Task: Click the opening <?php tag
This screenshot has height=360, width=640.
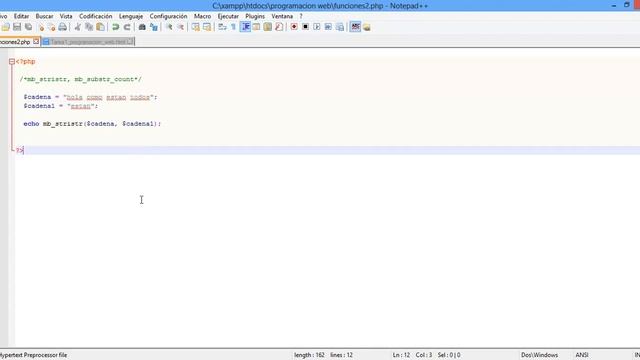Action: click(26, 62)
